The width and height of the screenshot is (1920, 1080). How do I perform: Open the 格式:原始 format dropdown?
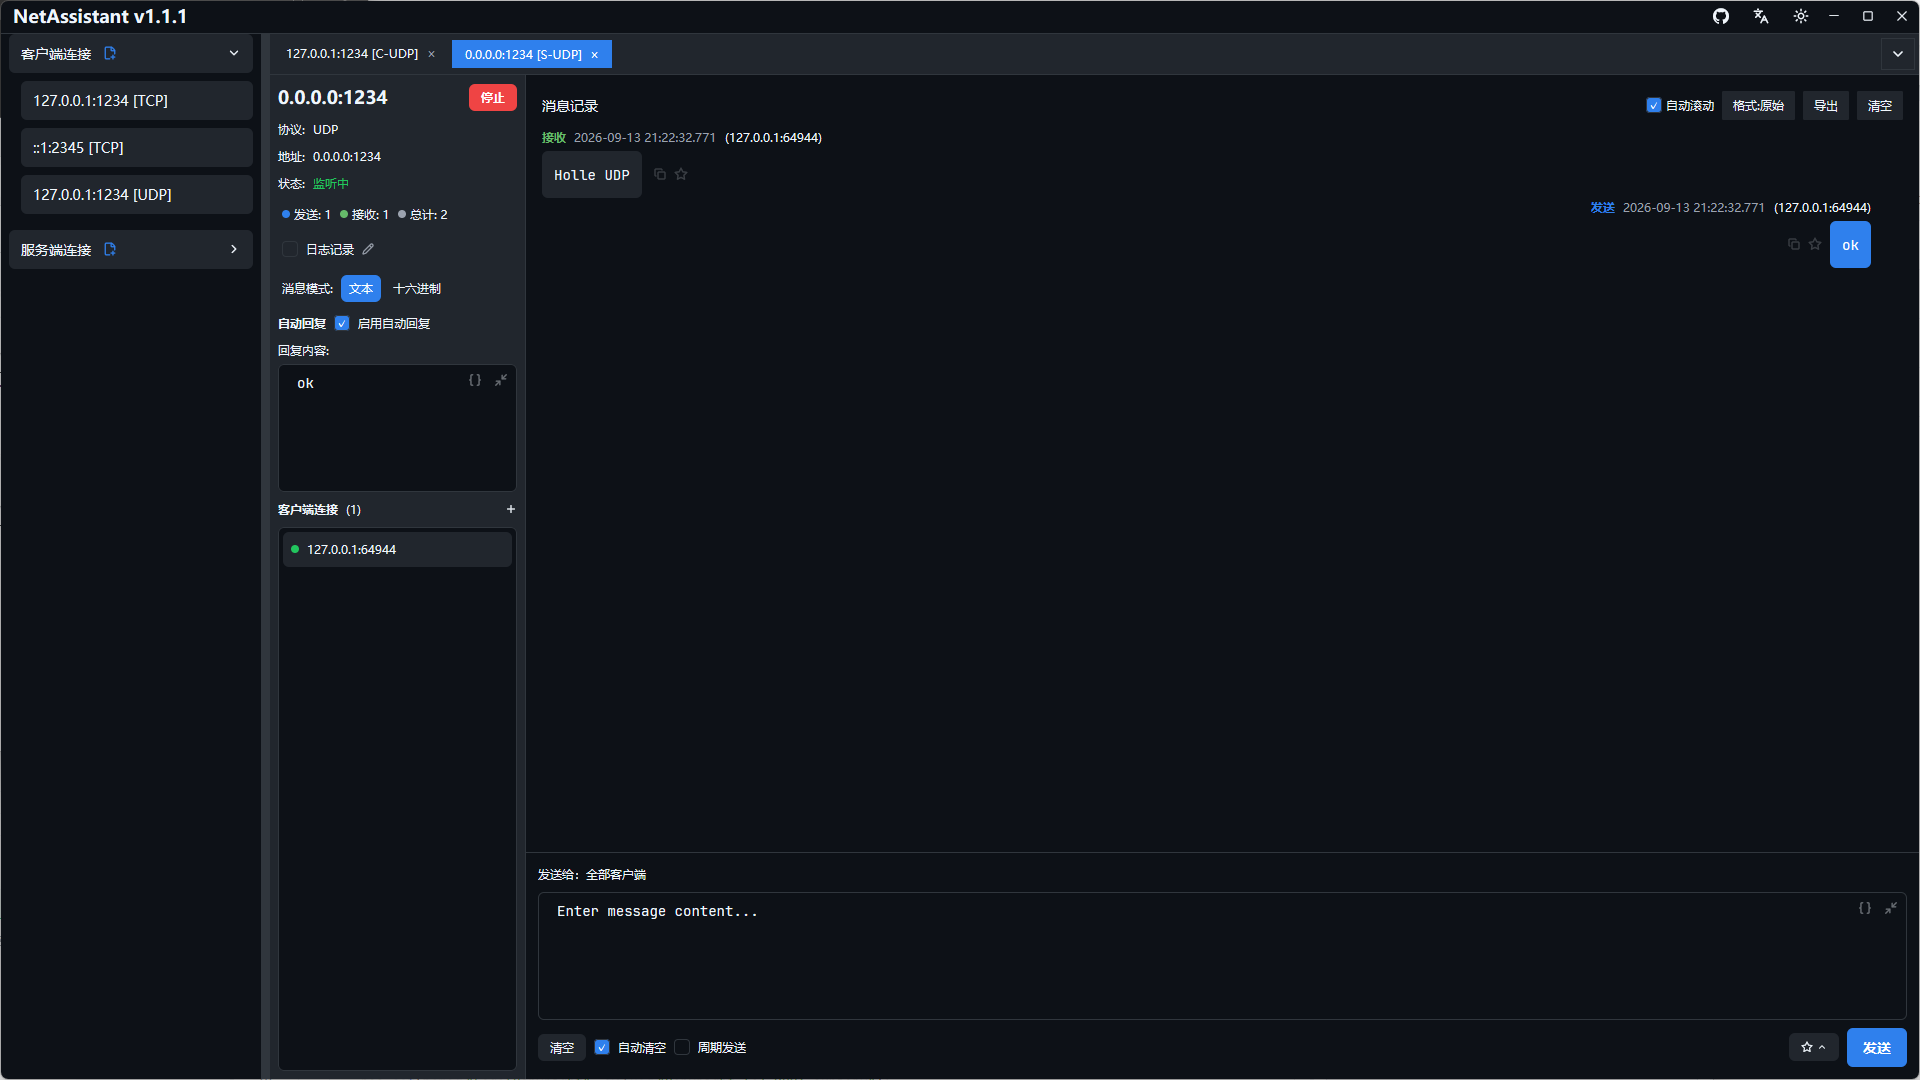(1758, 105)
